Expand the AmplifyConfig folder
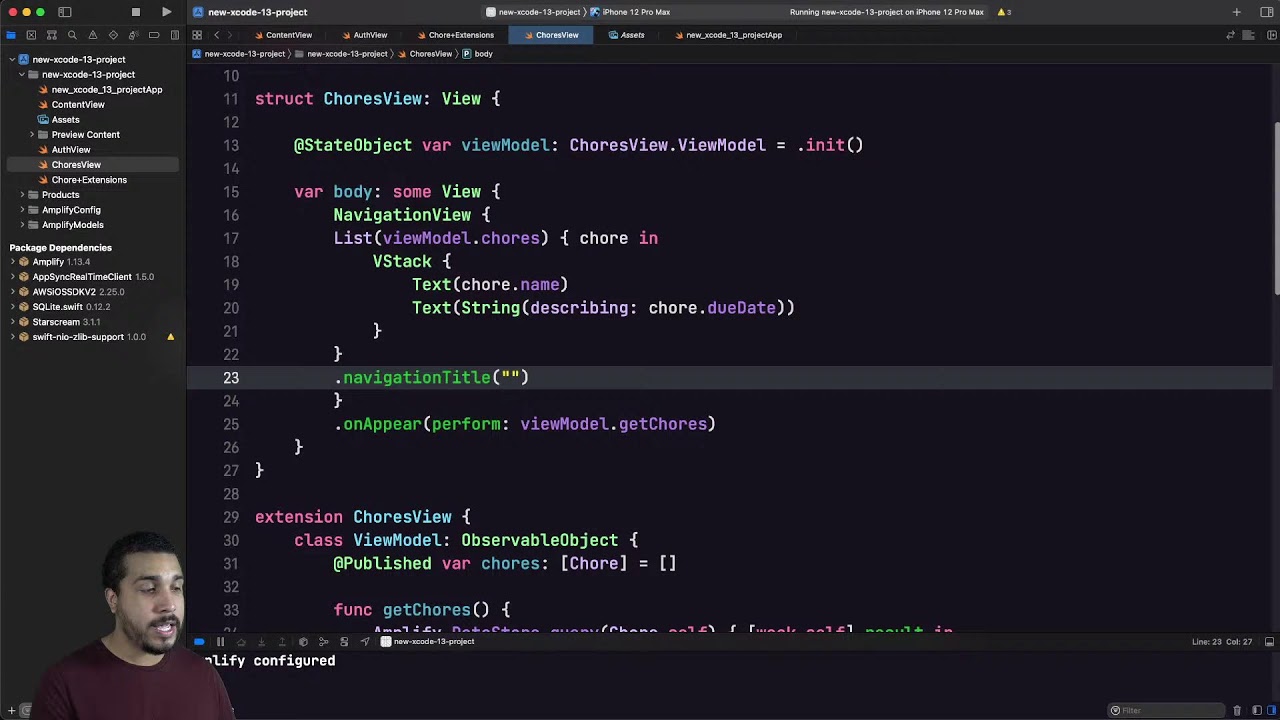The image size is (1280, 720). (x=22, y=210)
